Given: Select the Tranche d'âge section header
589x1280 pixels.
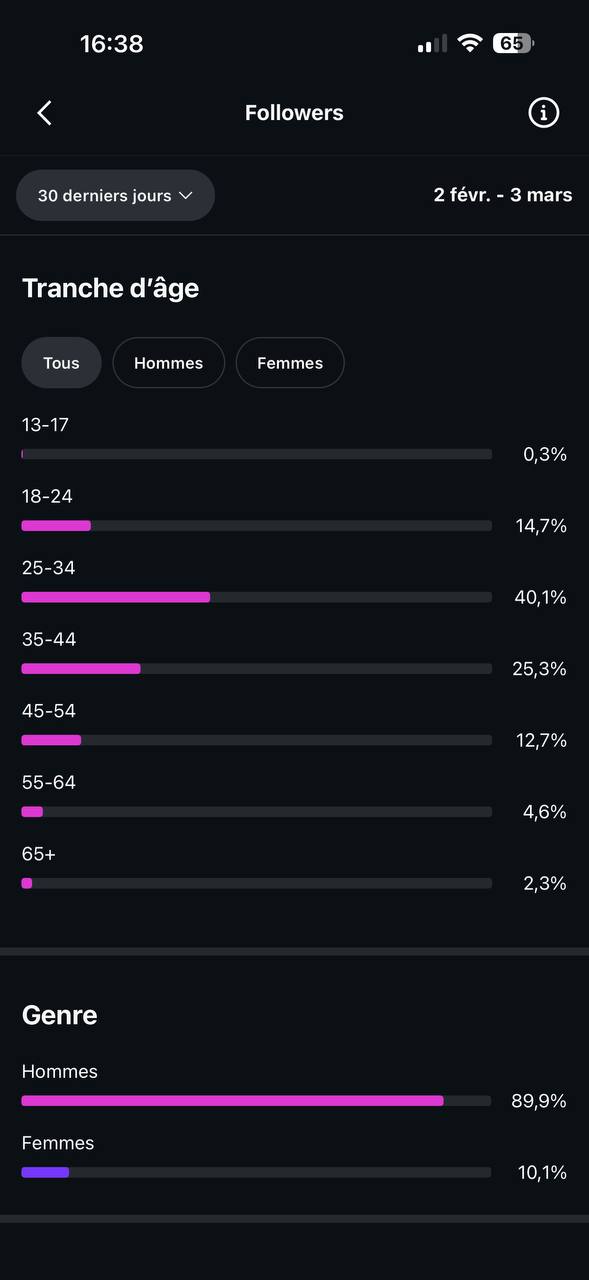Looking at the screenshot, I should (x=110, y=288).
